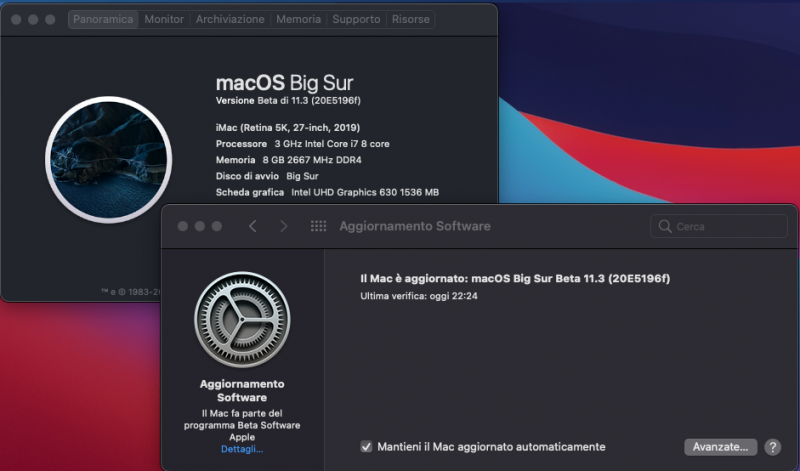Go back with the left chevron
This screenshot has width=800, height=471.
point(253,226)
